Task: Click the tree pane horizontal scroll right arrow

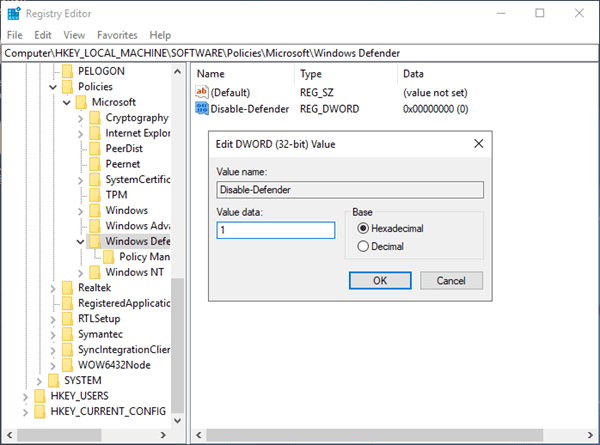Action: [163, 435]
